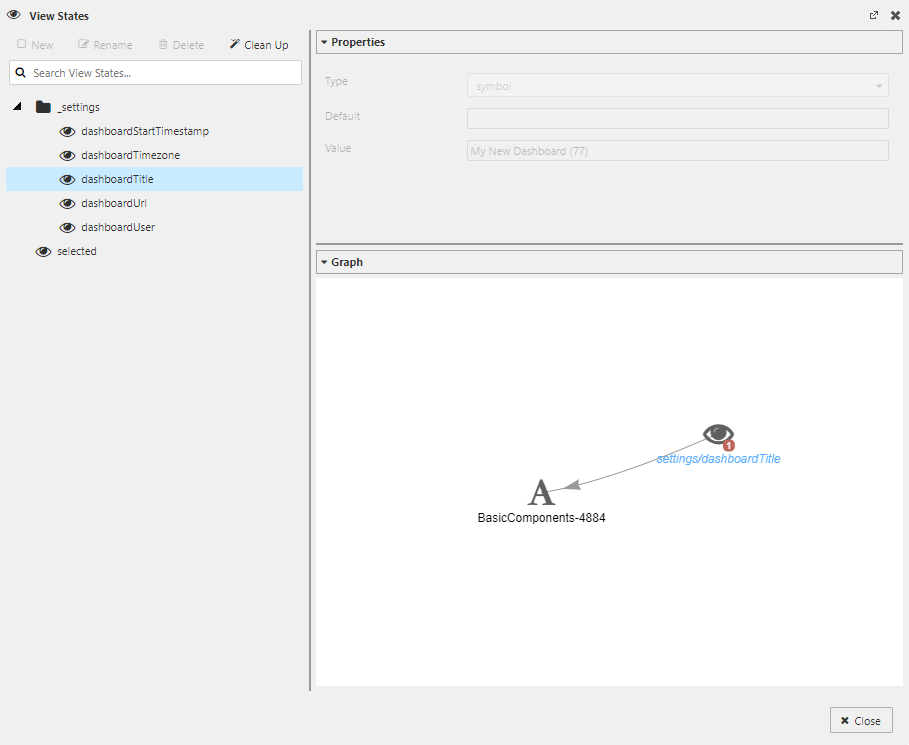This screenshot has height=745, width=909.
Task: Collapse the Properties section
Action: pyautogui.click(x=325, y=42)
